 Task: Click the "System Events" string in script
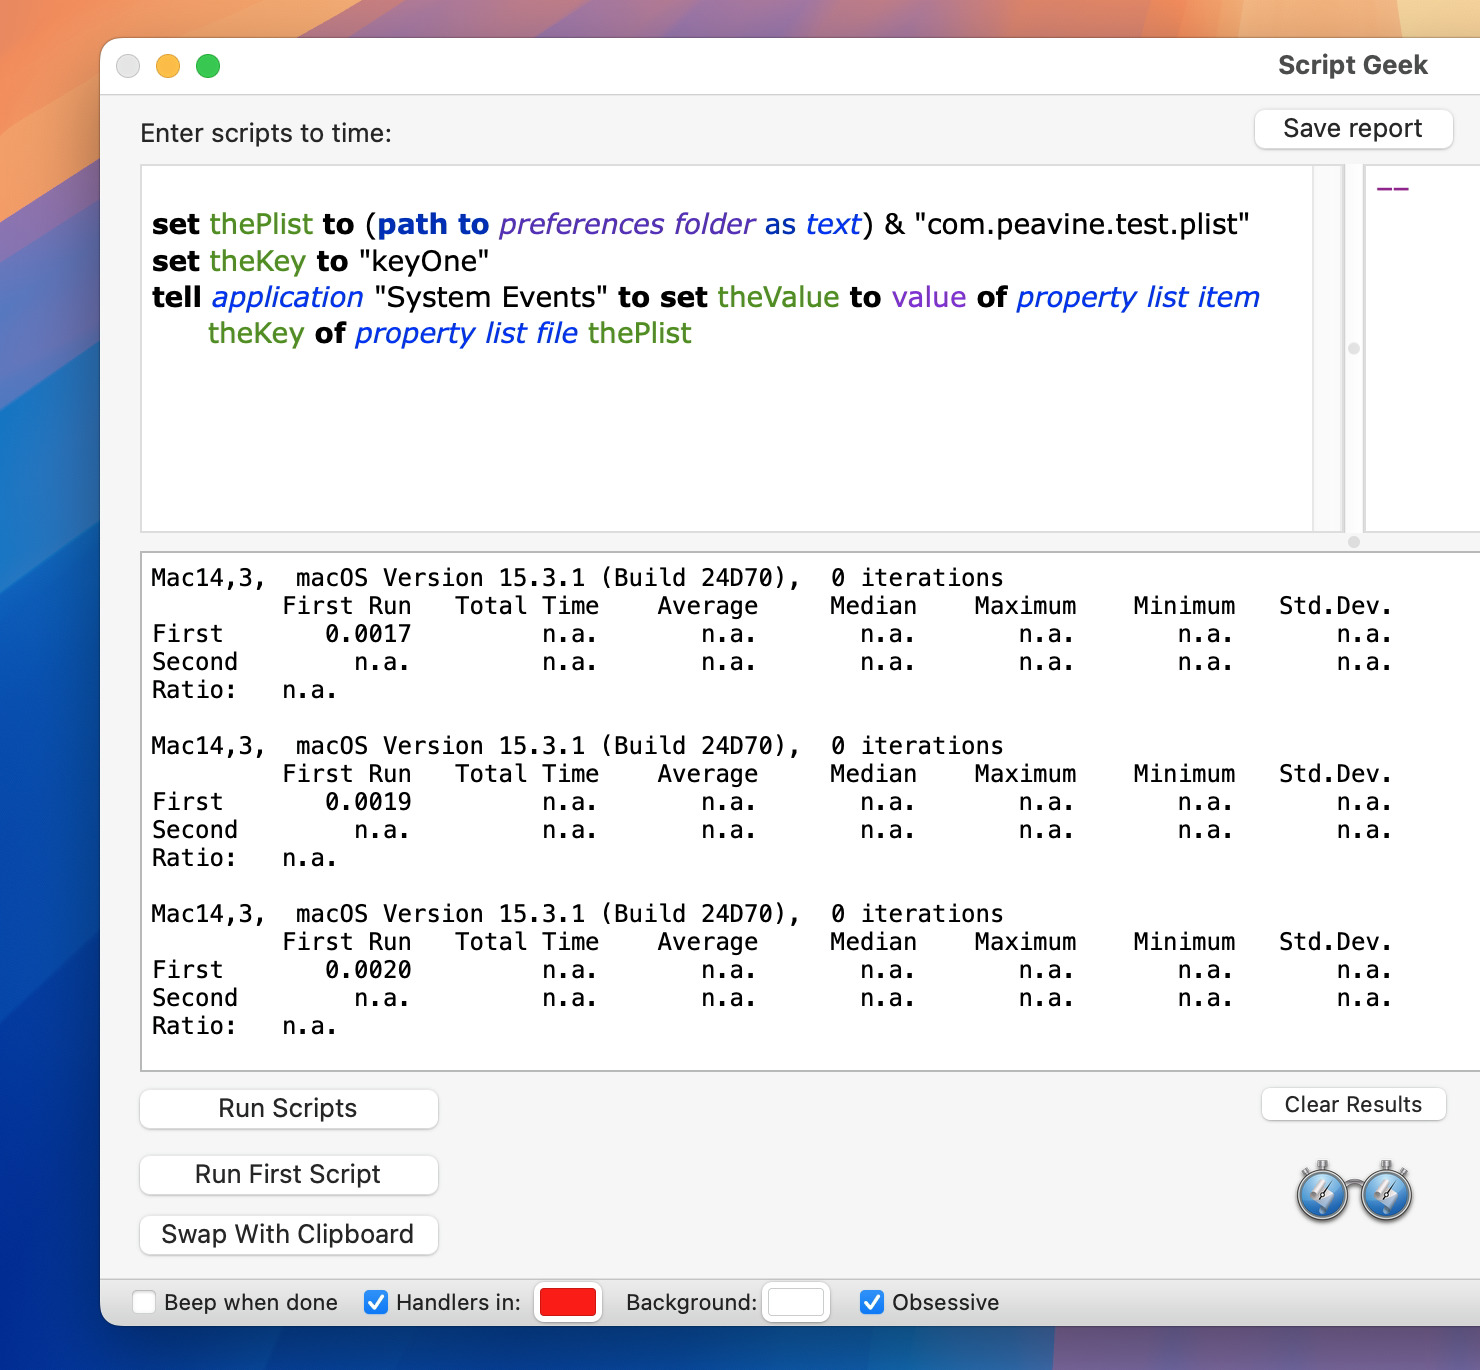491,297
